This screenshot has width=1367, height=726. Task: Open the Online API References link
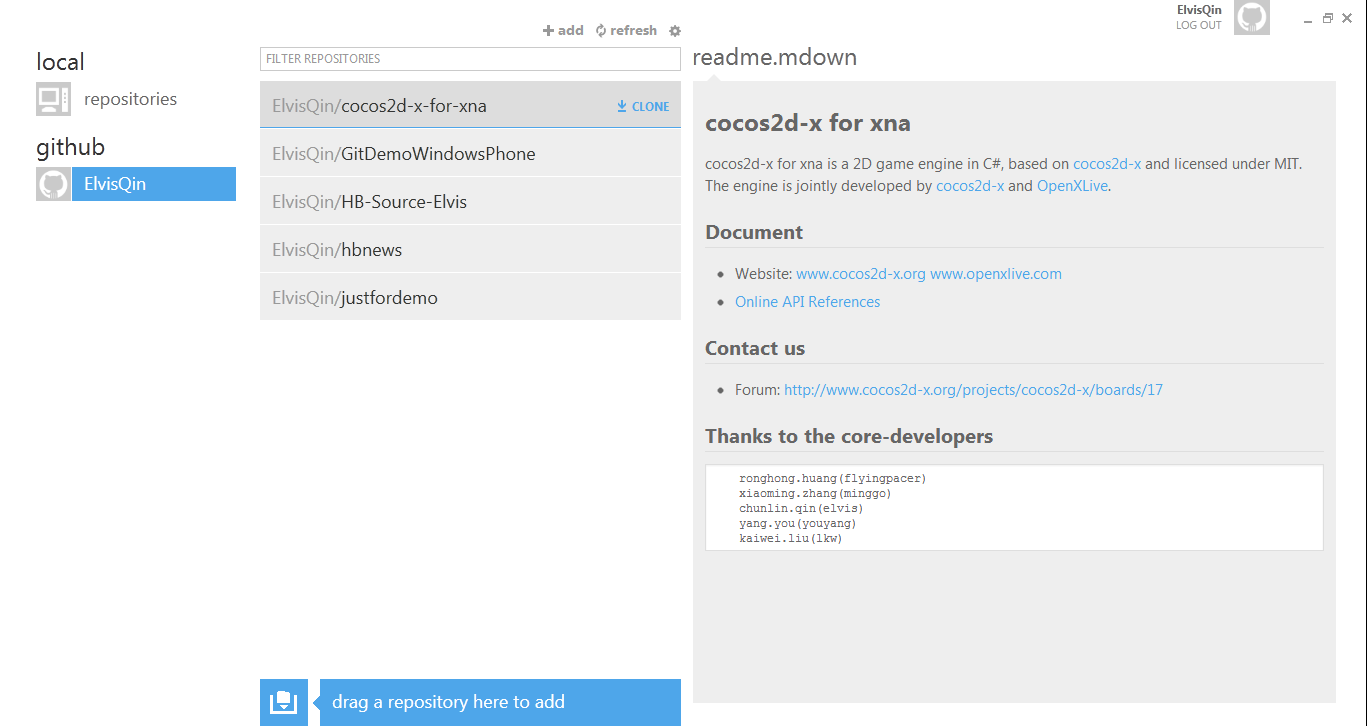click(807, 302)
